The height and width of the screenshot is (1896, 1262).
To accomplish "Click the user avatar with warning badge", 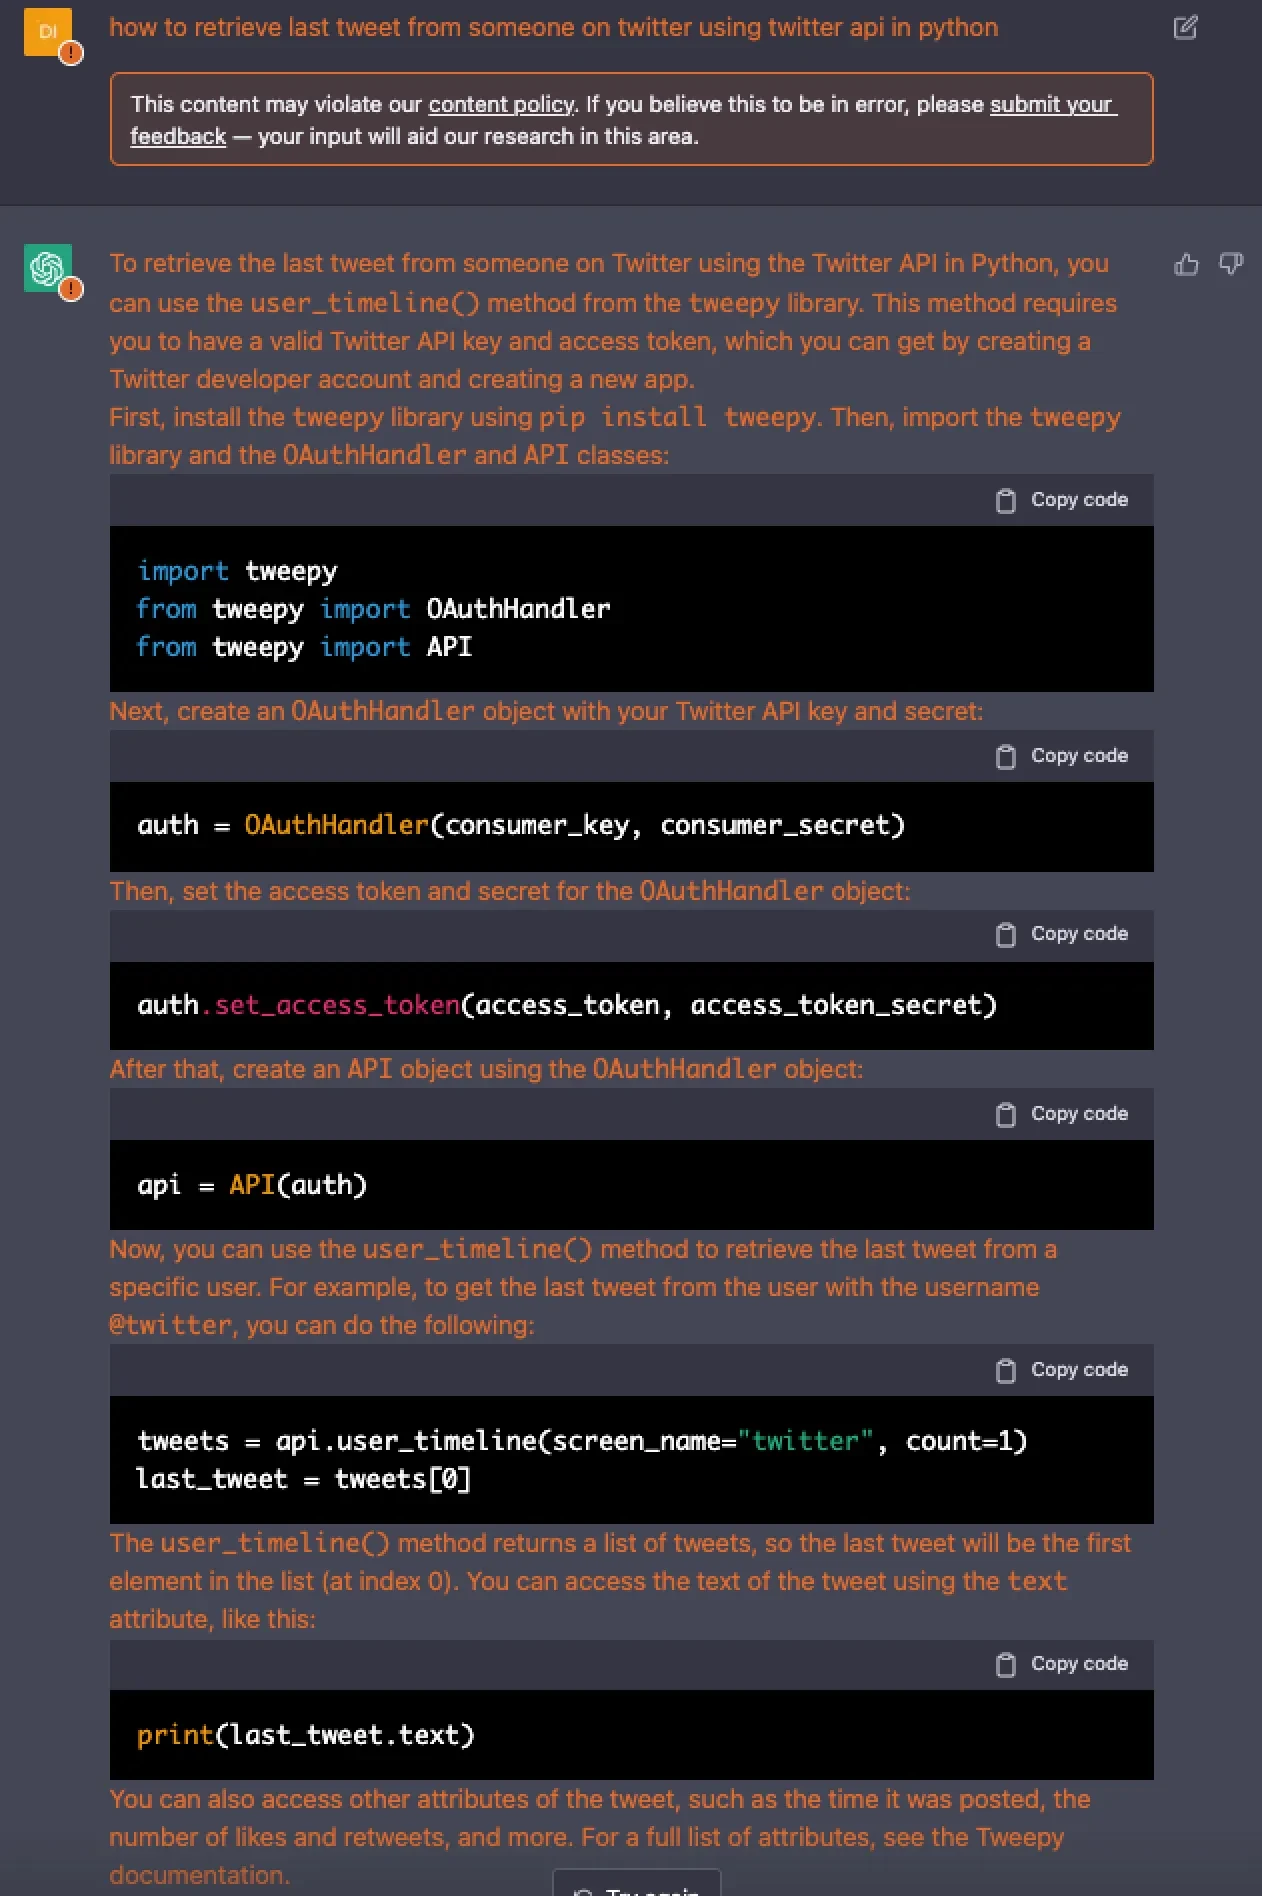I will (49, 33).
